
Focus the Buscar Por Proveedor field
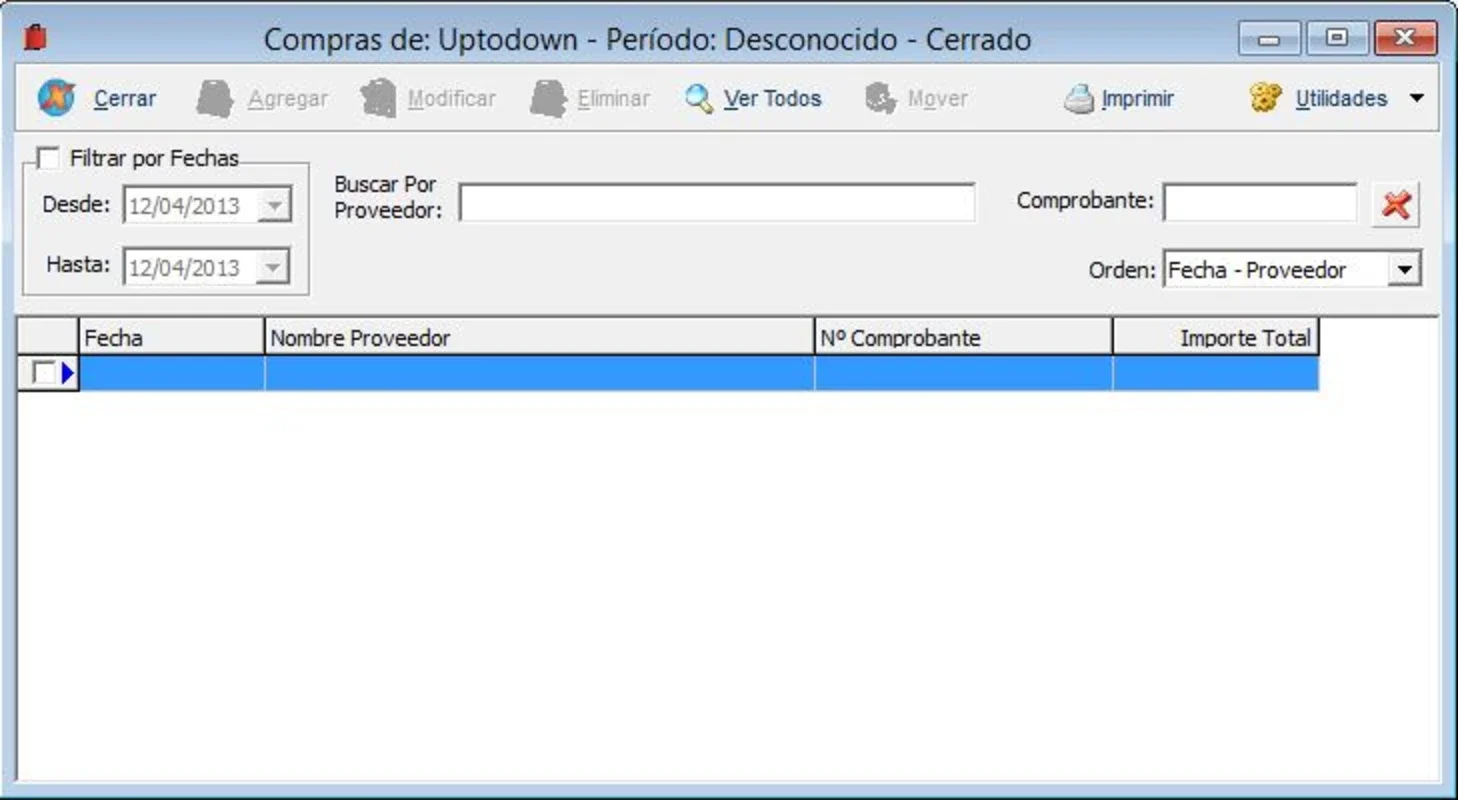[717, 202]
